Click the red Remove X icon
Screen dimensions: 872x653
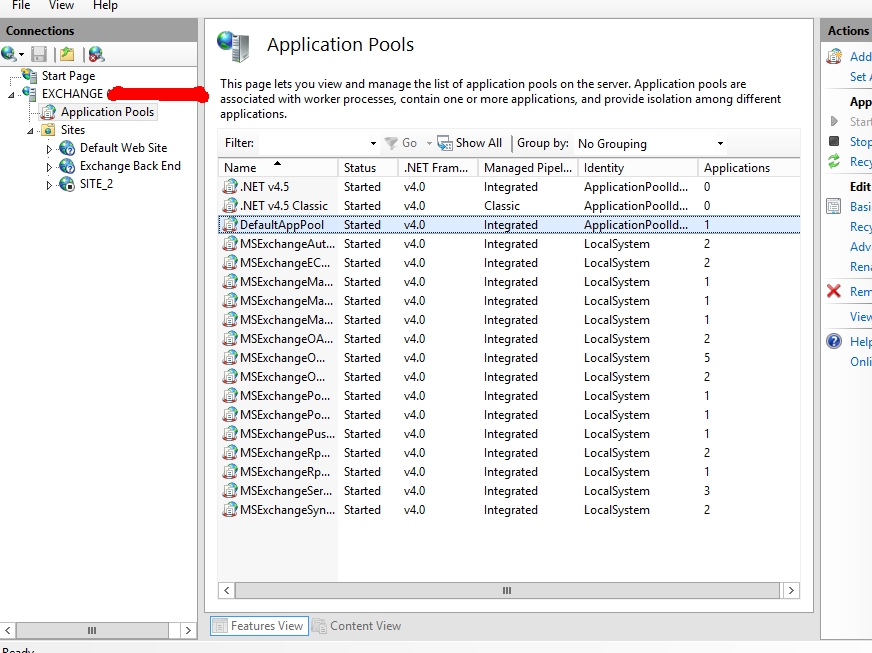pos(834,291)
